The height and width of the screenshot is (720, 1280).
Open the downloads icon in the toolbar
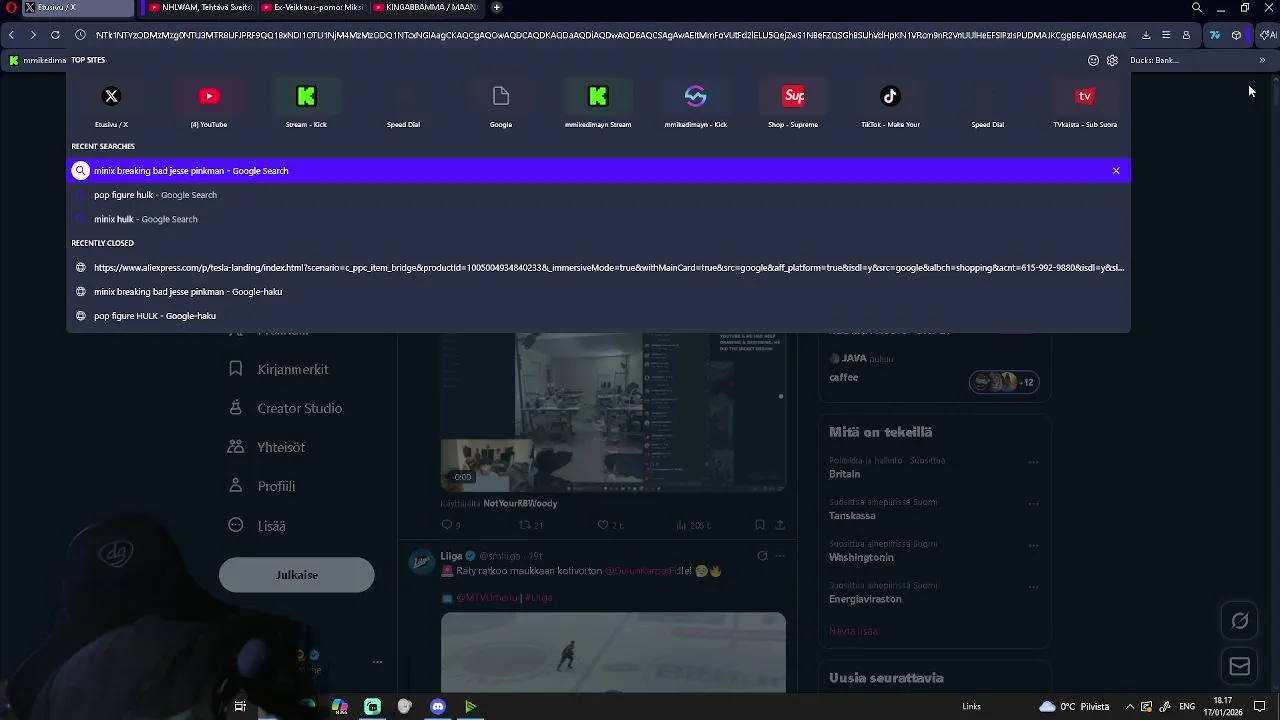coord(1146,35)
